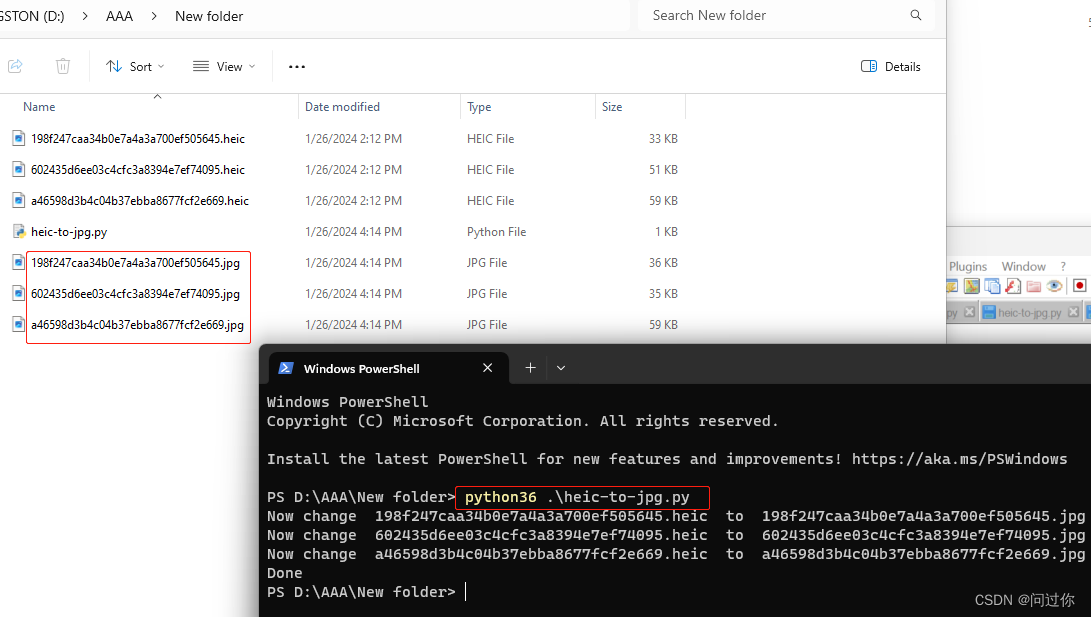The width and height of the screenshot is (1091, 617).
Task: Toggle the Details pane in File Explorer
Action: [890, 65]
